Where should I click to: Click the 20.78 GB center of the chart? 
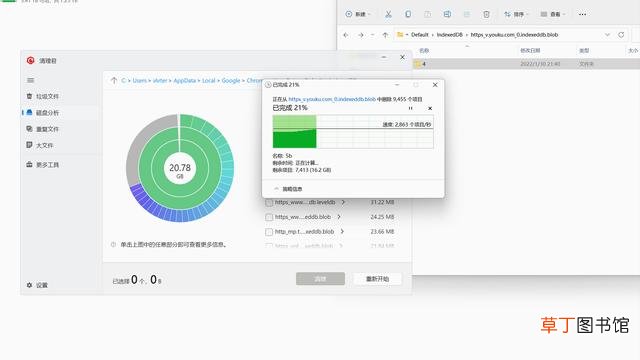pos(180,168)
